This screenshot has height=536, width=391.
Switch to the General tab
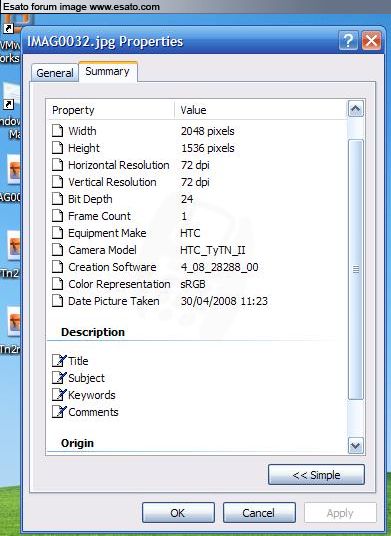click(x=55, y=73)
